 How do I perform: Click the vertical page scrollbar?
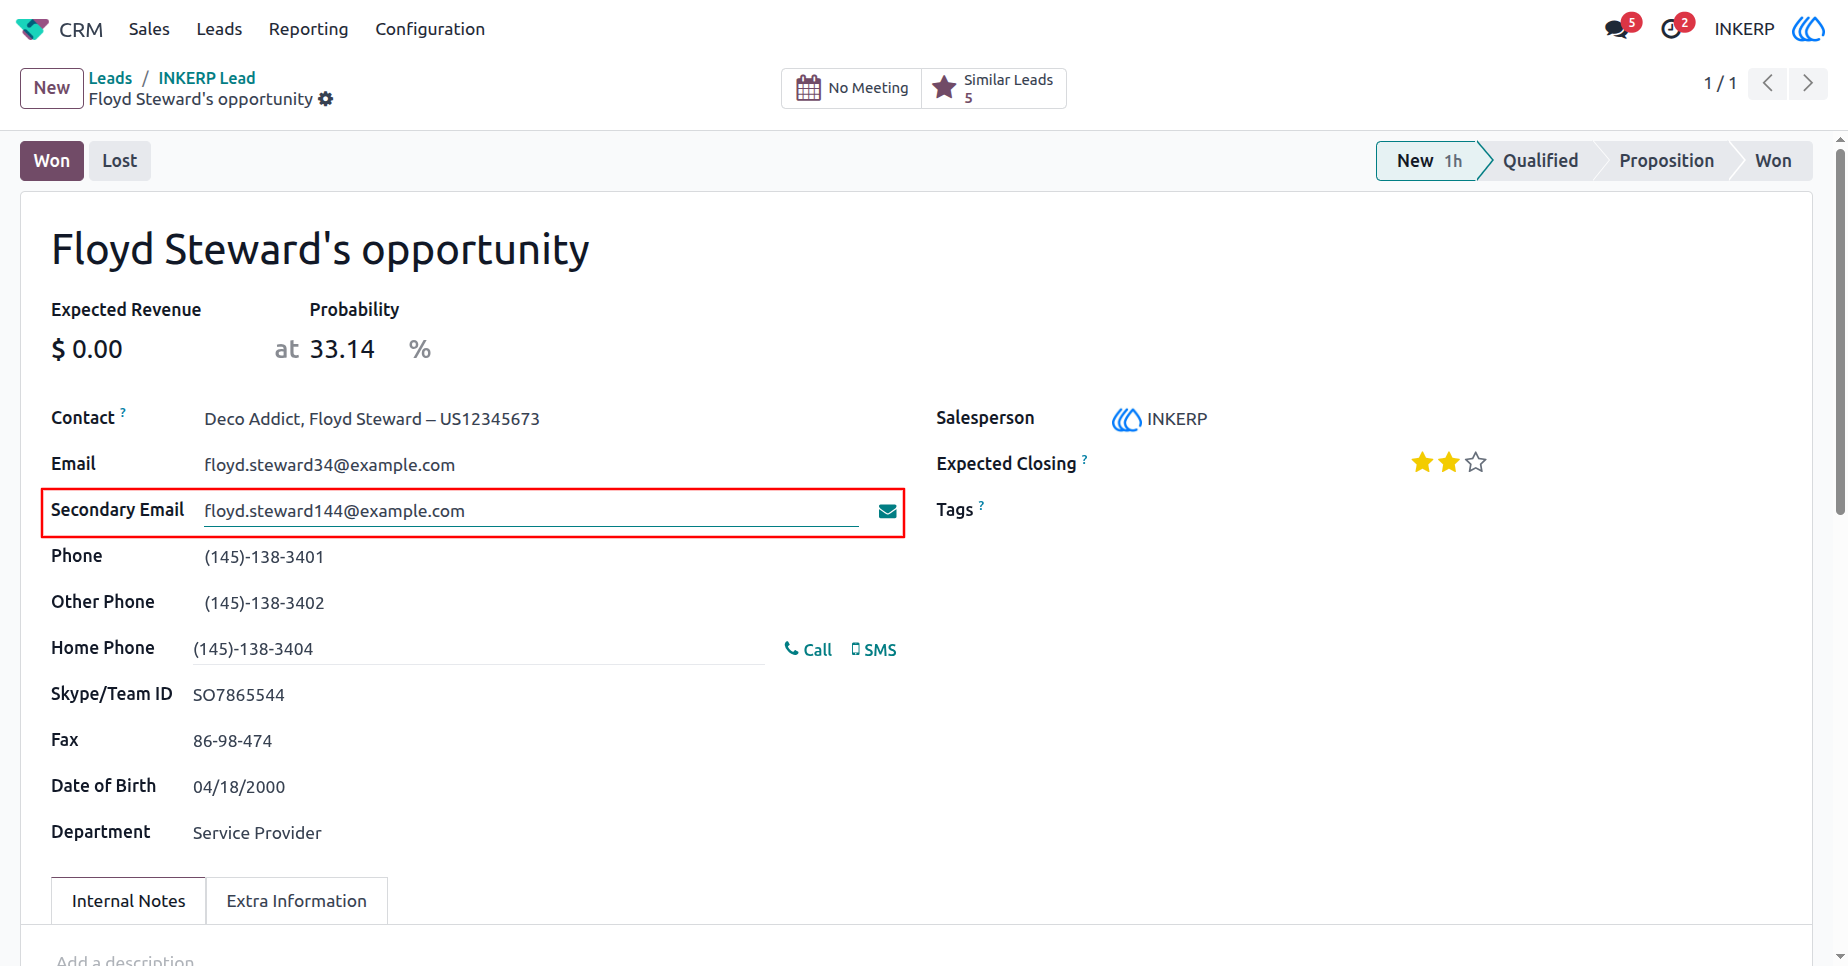point(1840,330)
